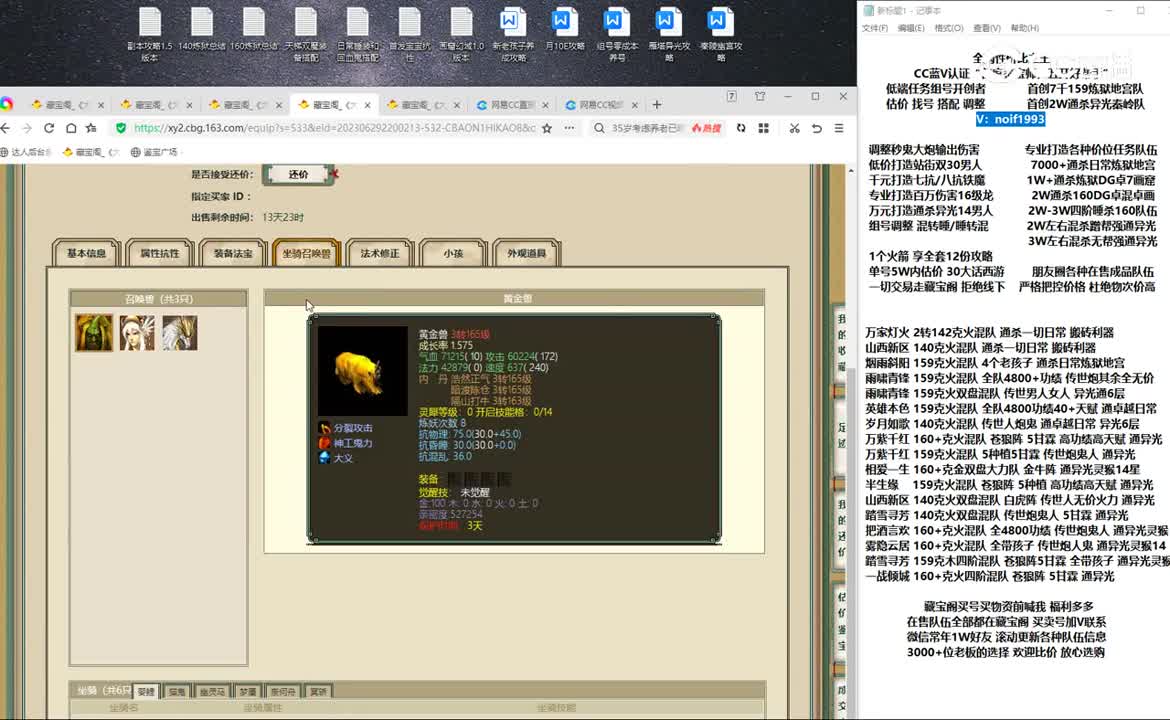Viewport: 1170px width, 720px height.
Task: Open the 小孩 tab
Action: [x=453, y=254]
